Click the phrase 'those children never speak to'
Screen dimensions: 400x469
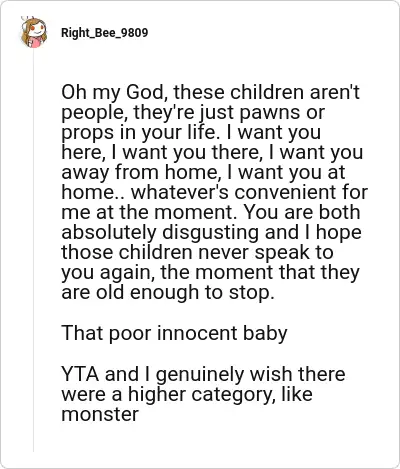click(197, 252)
